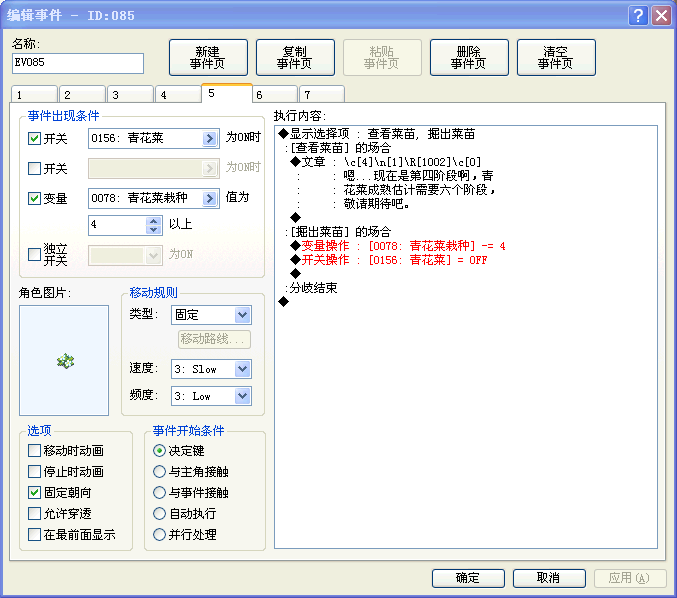Cancel with the 取消 button
The image size is (677, 598).
tap(549, 578)
